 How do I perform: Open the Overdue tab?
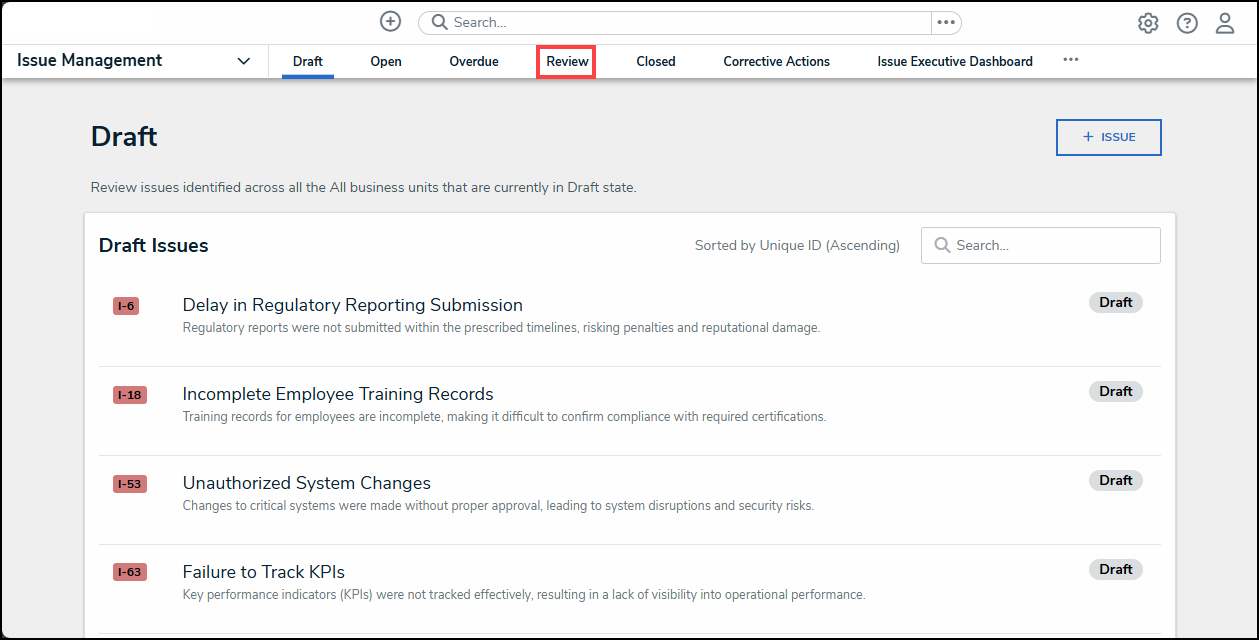click(474, 61)
